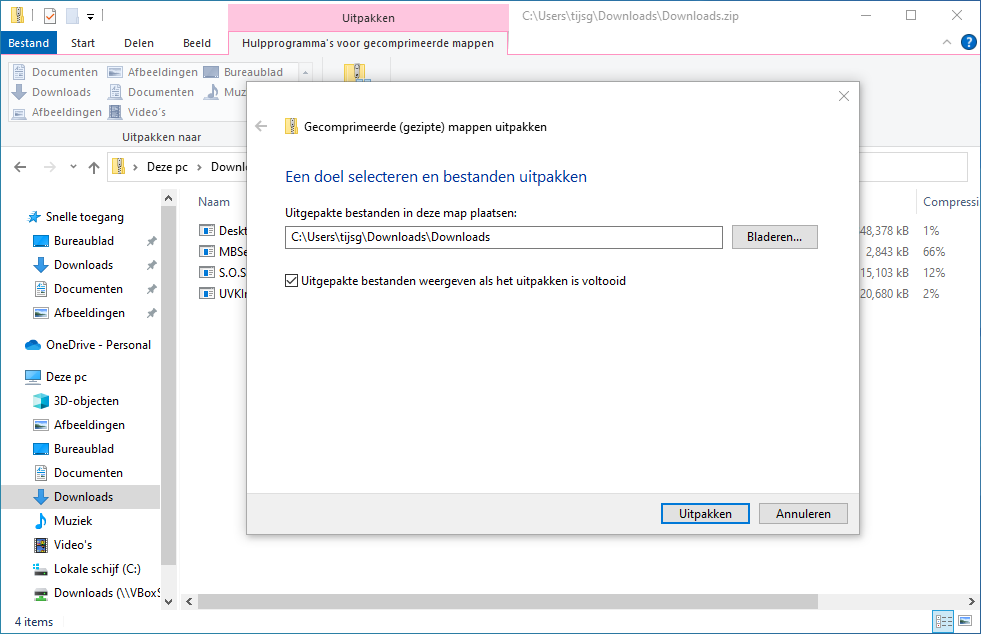Collapse the ribbon with the chevron
Viewport: 981px width, 634px height.
click(947, 42)
